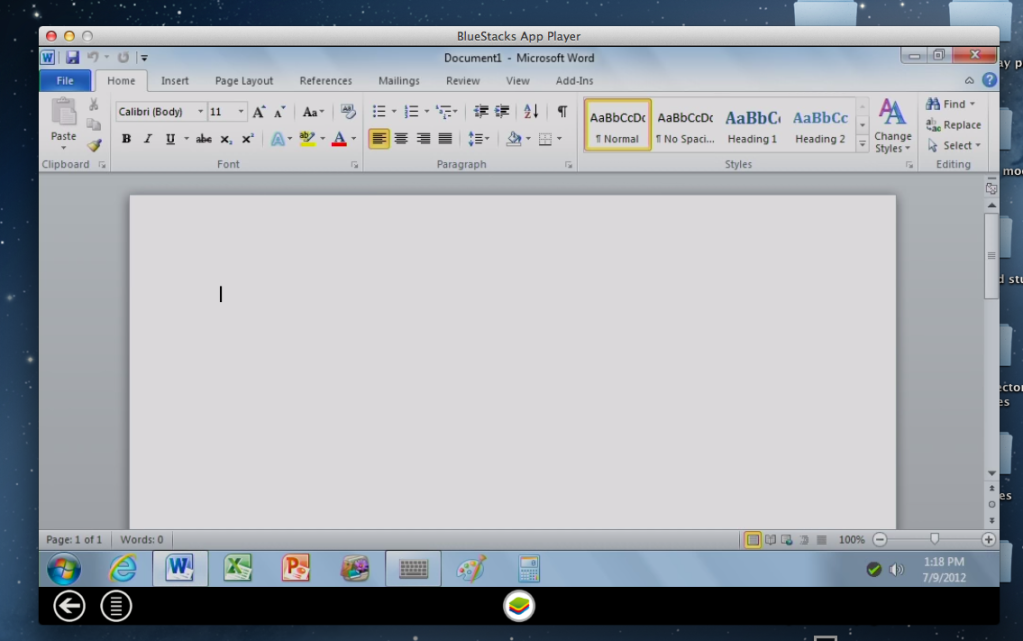Click the BlueStacks back arrow button

pyautogui.click(x=69, y=606)
